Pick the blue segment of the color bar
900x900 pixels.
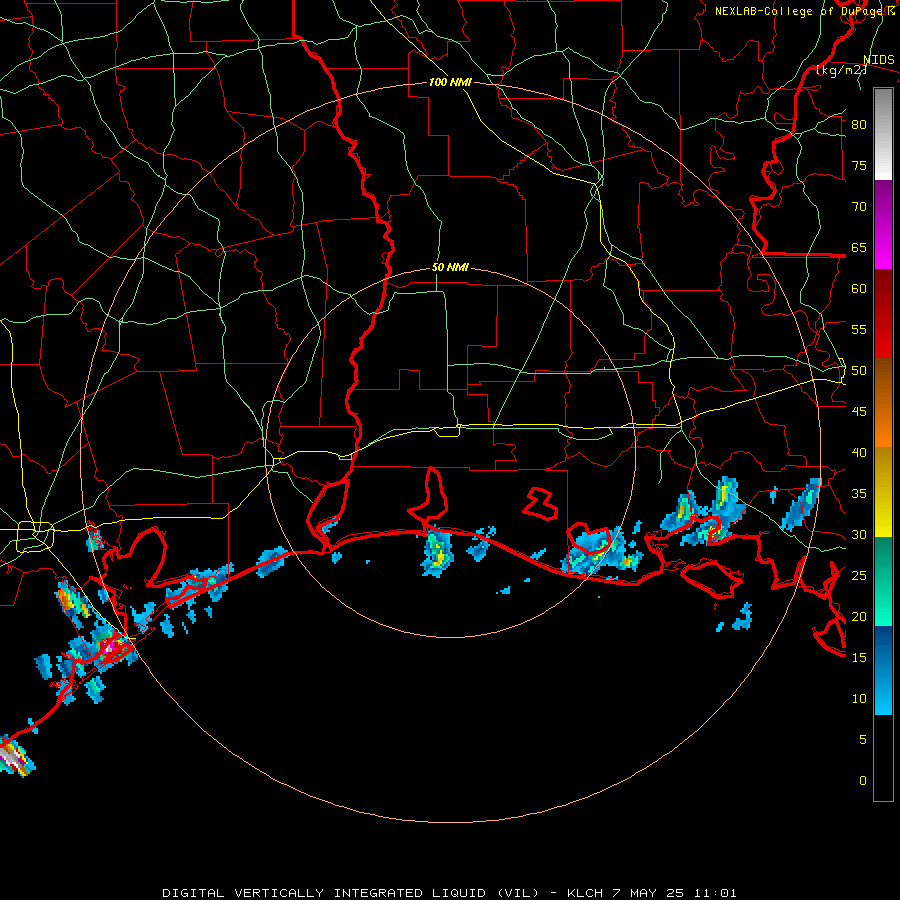(883, 670)
